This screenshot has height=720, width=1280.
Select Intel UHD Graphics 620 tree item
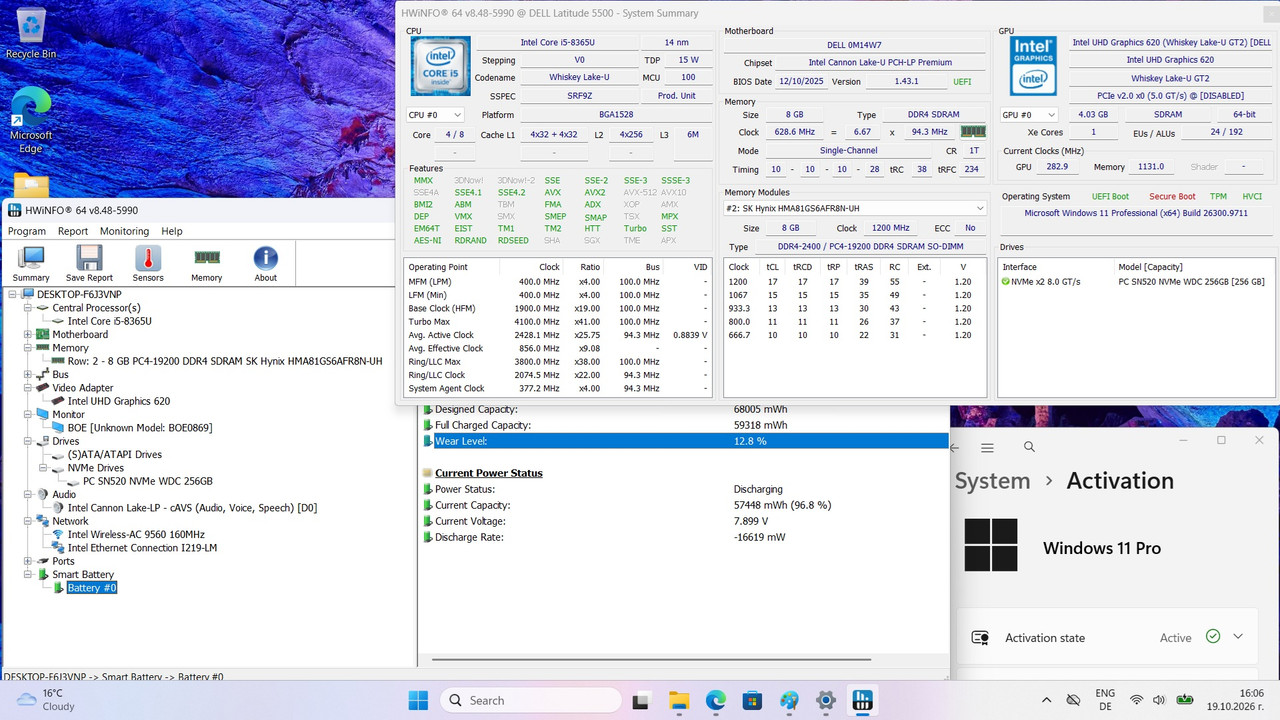[119, 402]
